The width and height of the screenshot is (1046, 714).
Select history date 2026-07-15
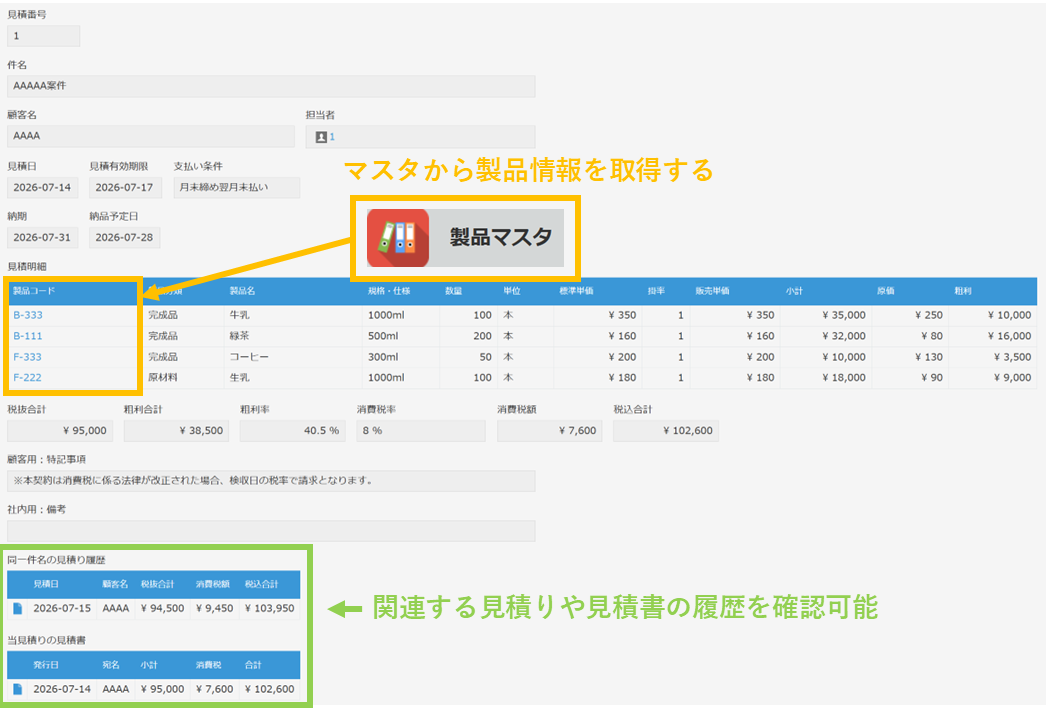click(62, 608)
